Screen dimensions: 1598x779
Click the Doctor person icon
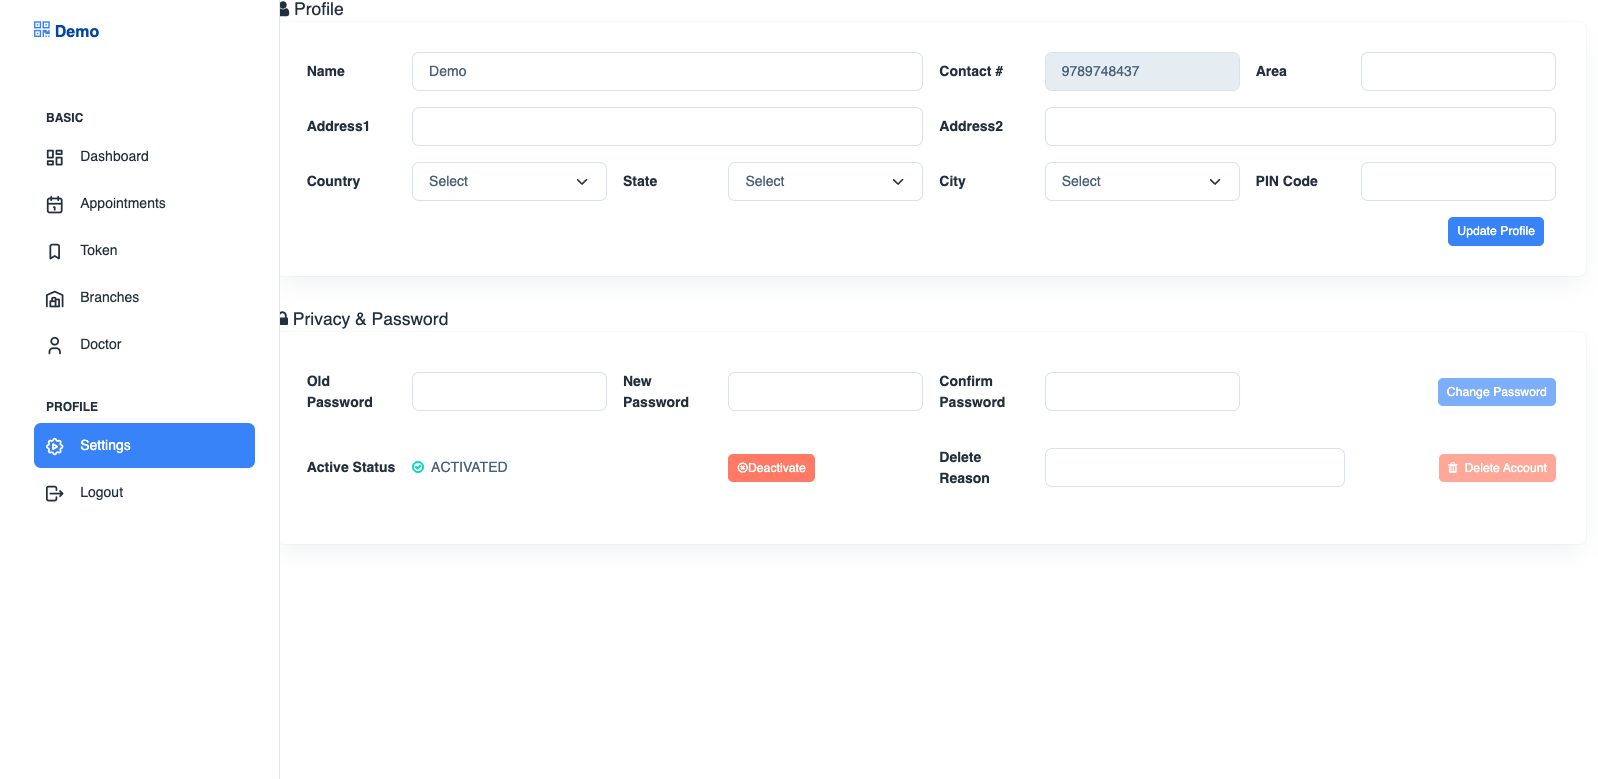pos(55,345)
